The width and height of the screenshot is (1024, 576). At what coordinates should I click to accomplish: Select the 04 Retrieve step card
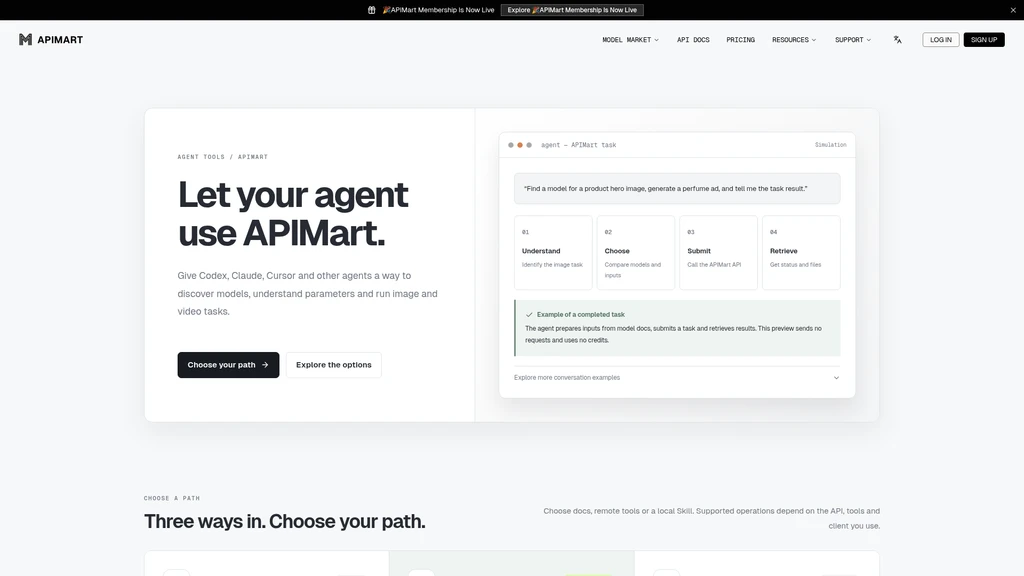pos(801,253)
